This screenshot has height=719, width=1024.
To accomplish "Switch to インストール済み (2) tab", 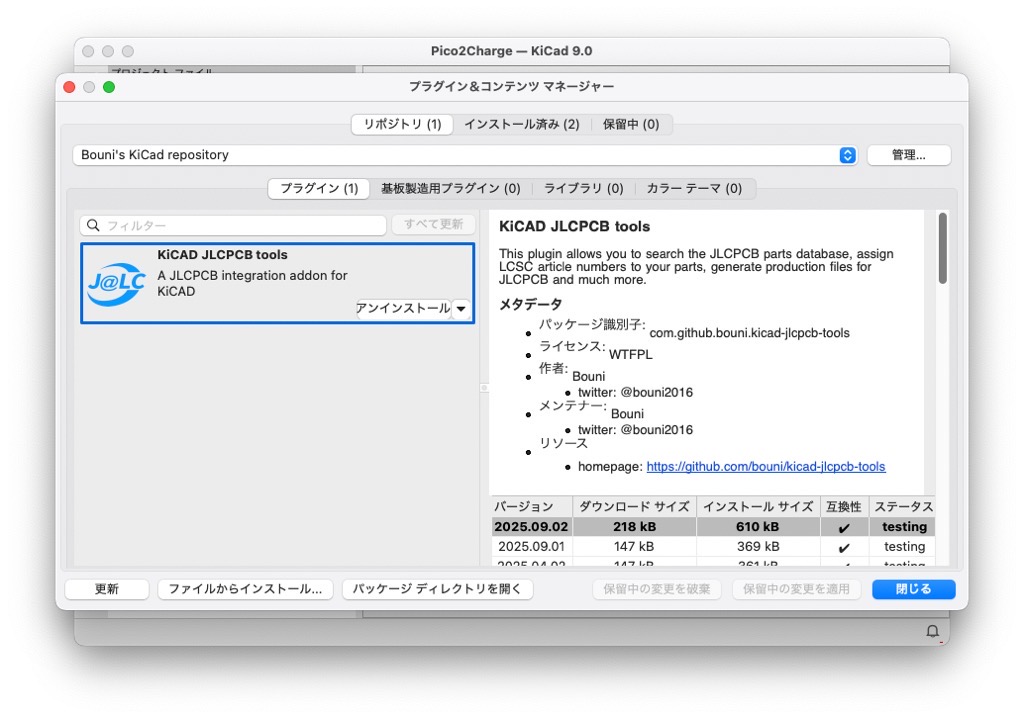I will 521,124.
